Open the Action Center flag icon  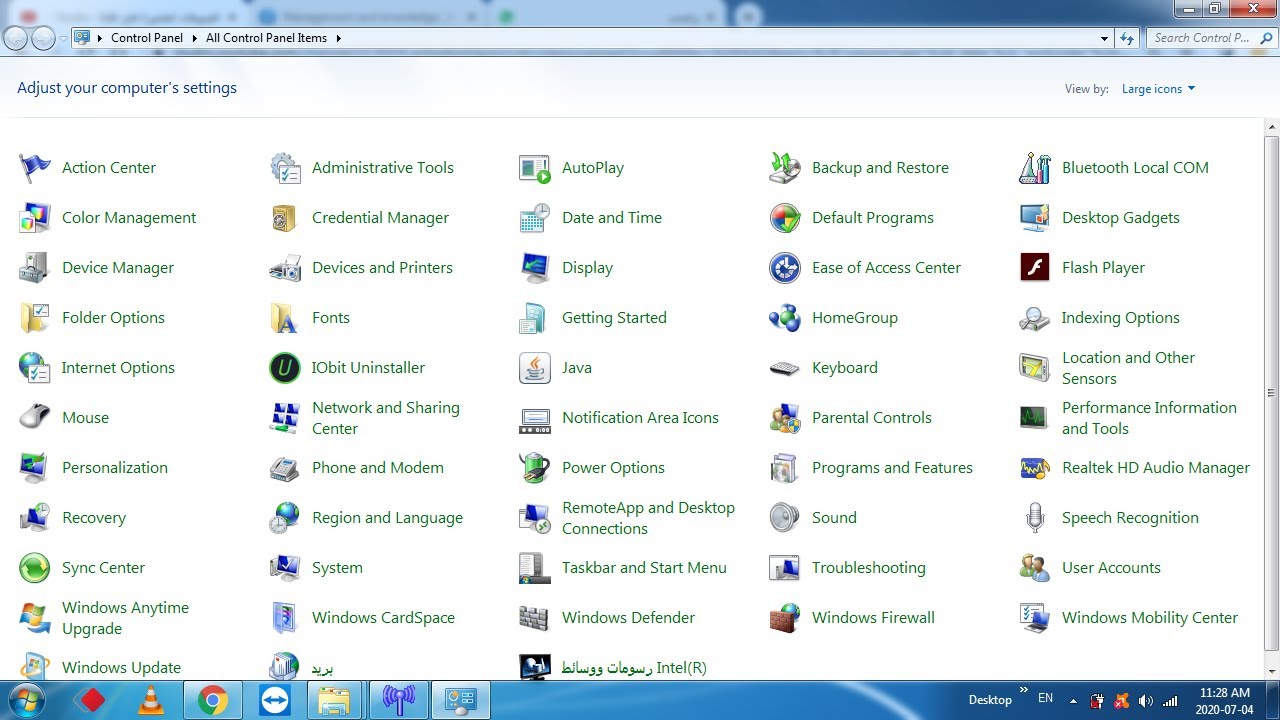click(x=35, y=168)
